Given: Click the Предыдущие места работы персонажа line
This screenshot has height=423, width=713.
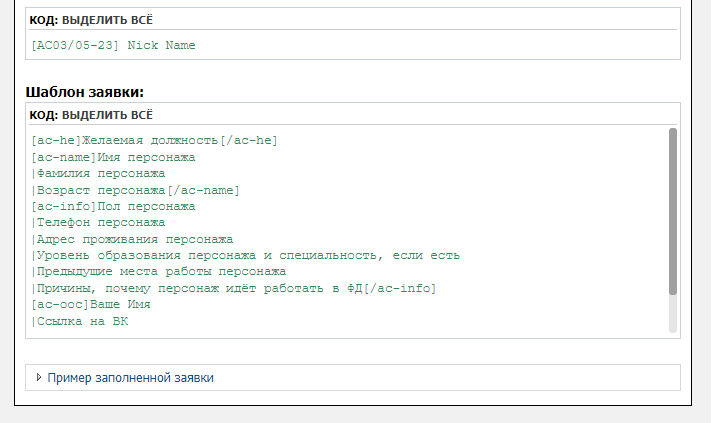Looking at the screenshot, I should [x=159, y=272].
